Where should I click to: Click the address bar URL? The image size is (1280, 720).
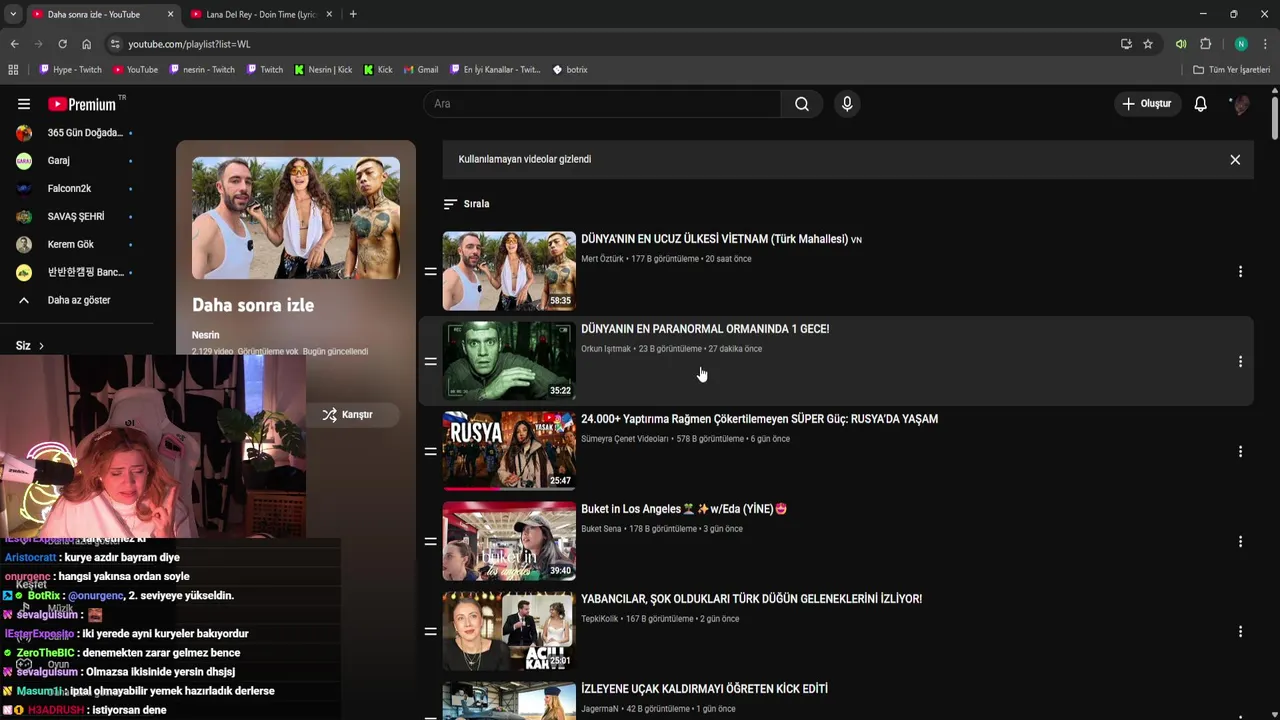[x=189, y=44]
